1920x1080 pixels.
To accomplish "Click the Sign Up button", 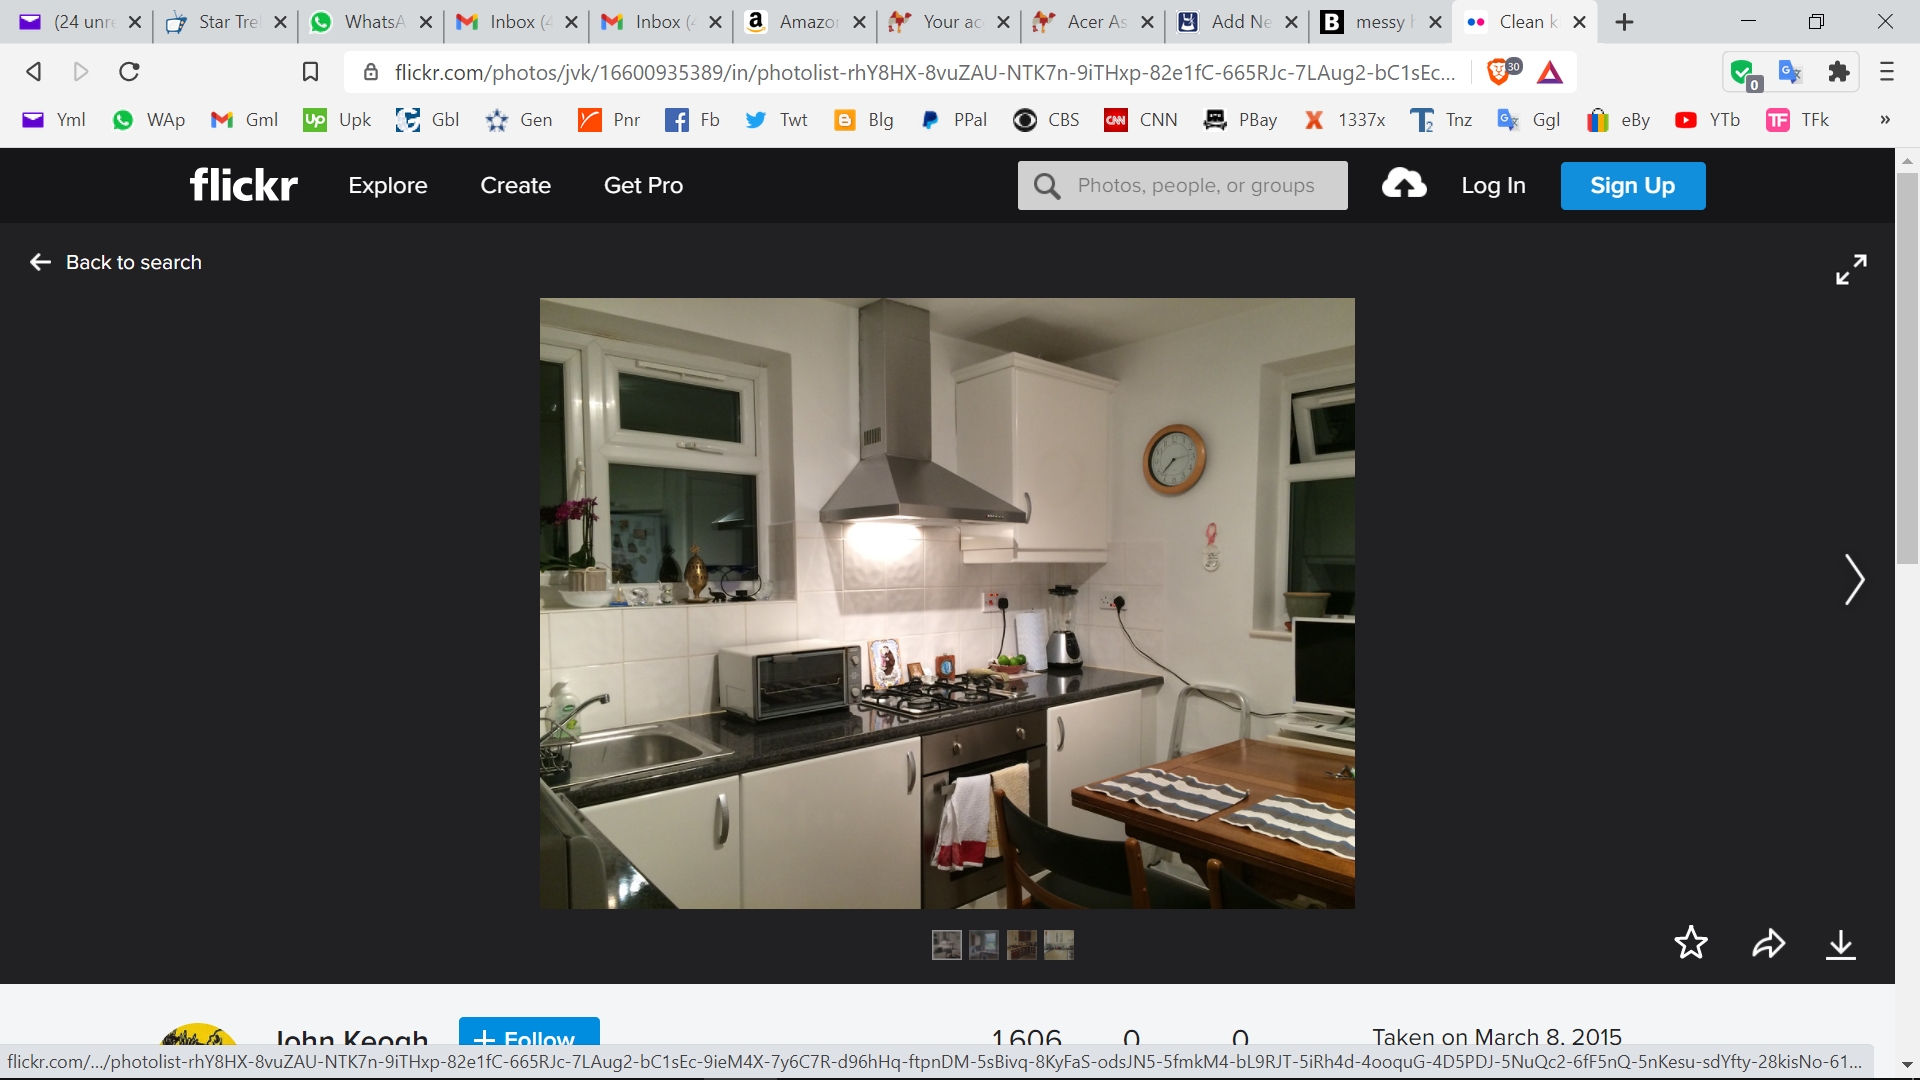I will click(1632, 185).
